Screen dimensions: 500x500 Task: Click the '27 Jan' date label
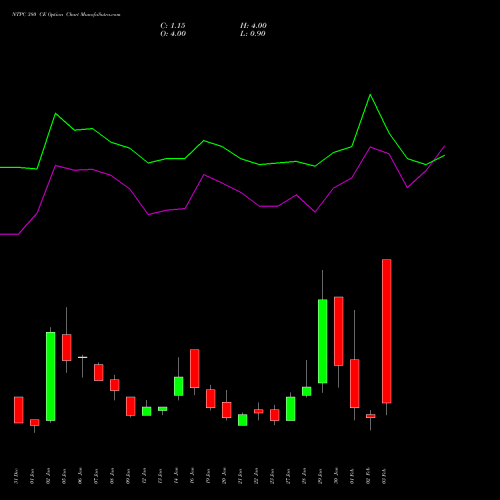289,476
